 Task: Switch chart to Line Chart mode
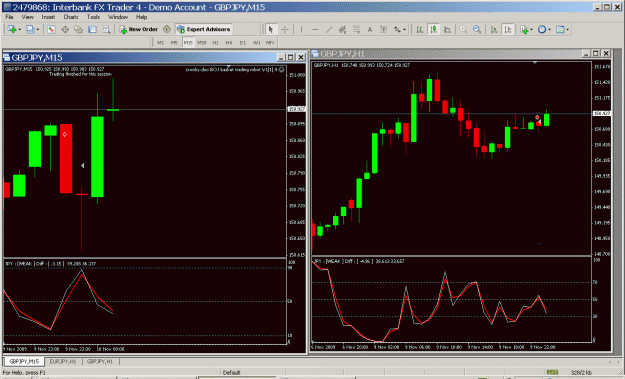[x=447, y=29]
